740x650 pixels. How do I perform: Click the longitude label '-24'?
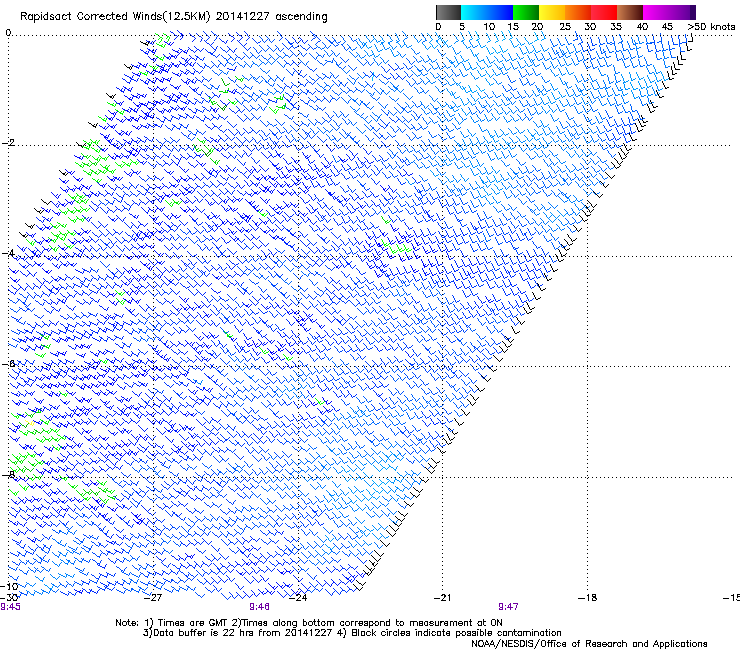(x=298, y=598)
